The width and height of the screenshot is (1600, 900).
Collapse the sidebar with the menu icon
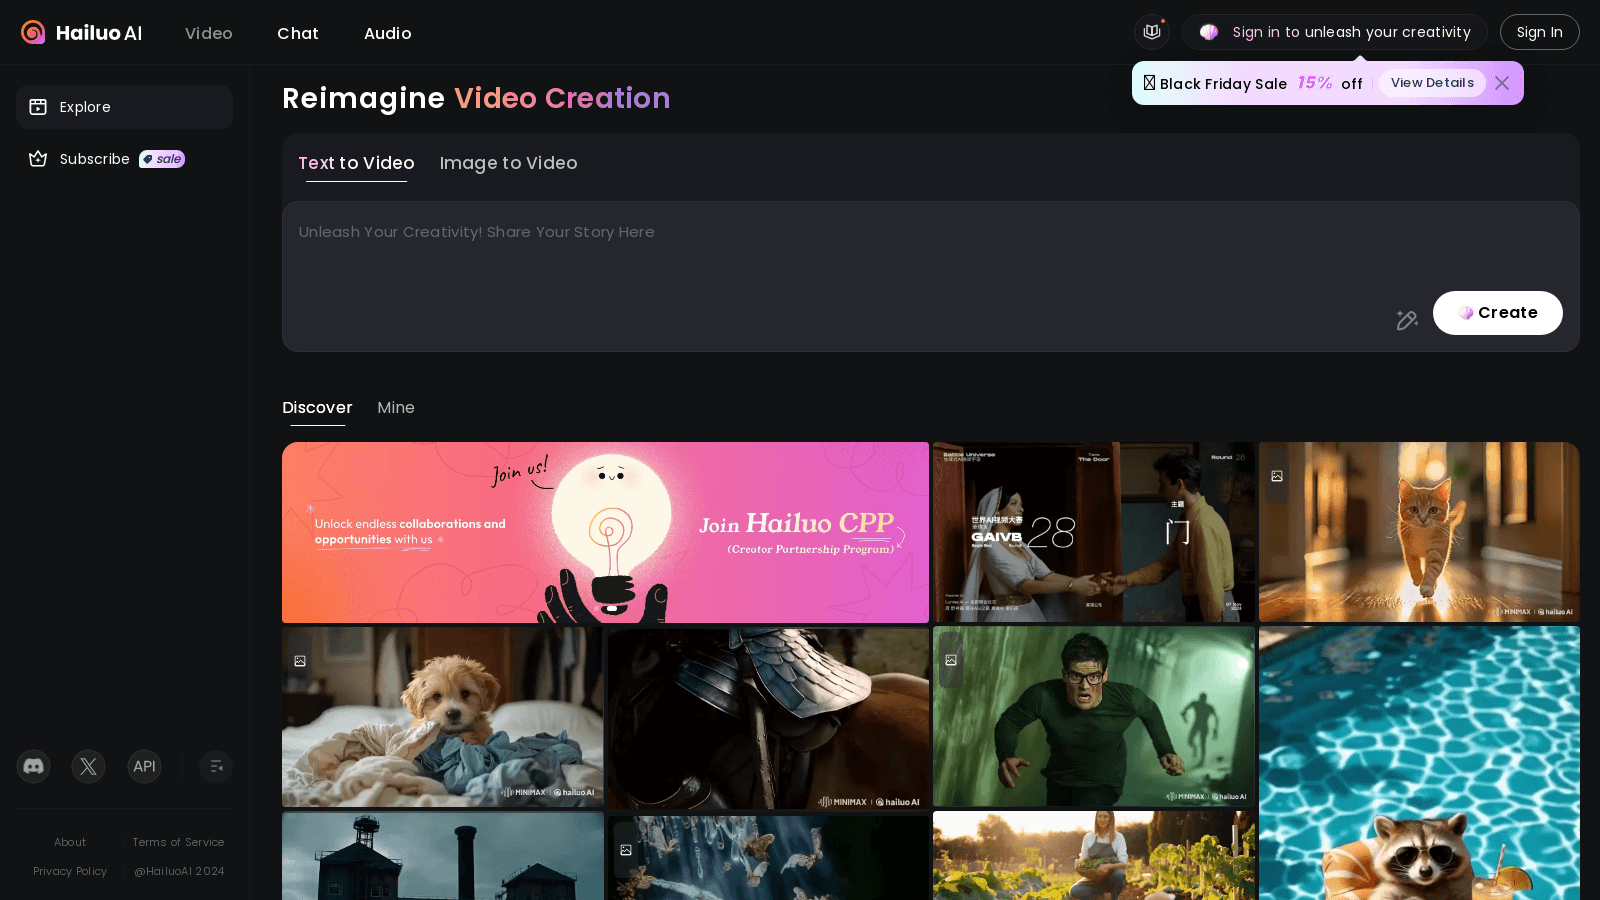coord(216,767)
